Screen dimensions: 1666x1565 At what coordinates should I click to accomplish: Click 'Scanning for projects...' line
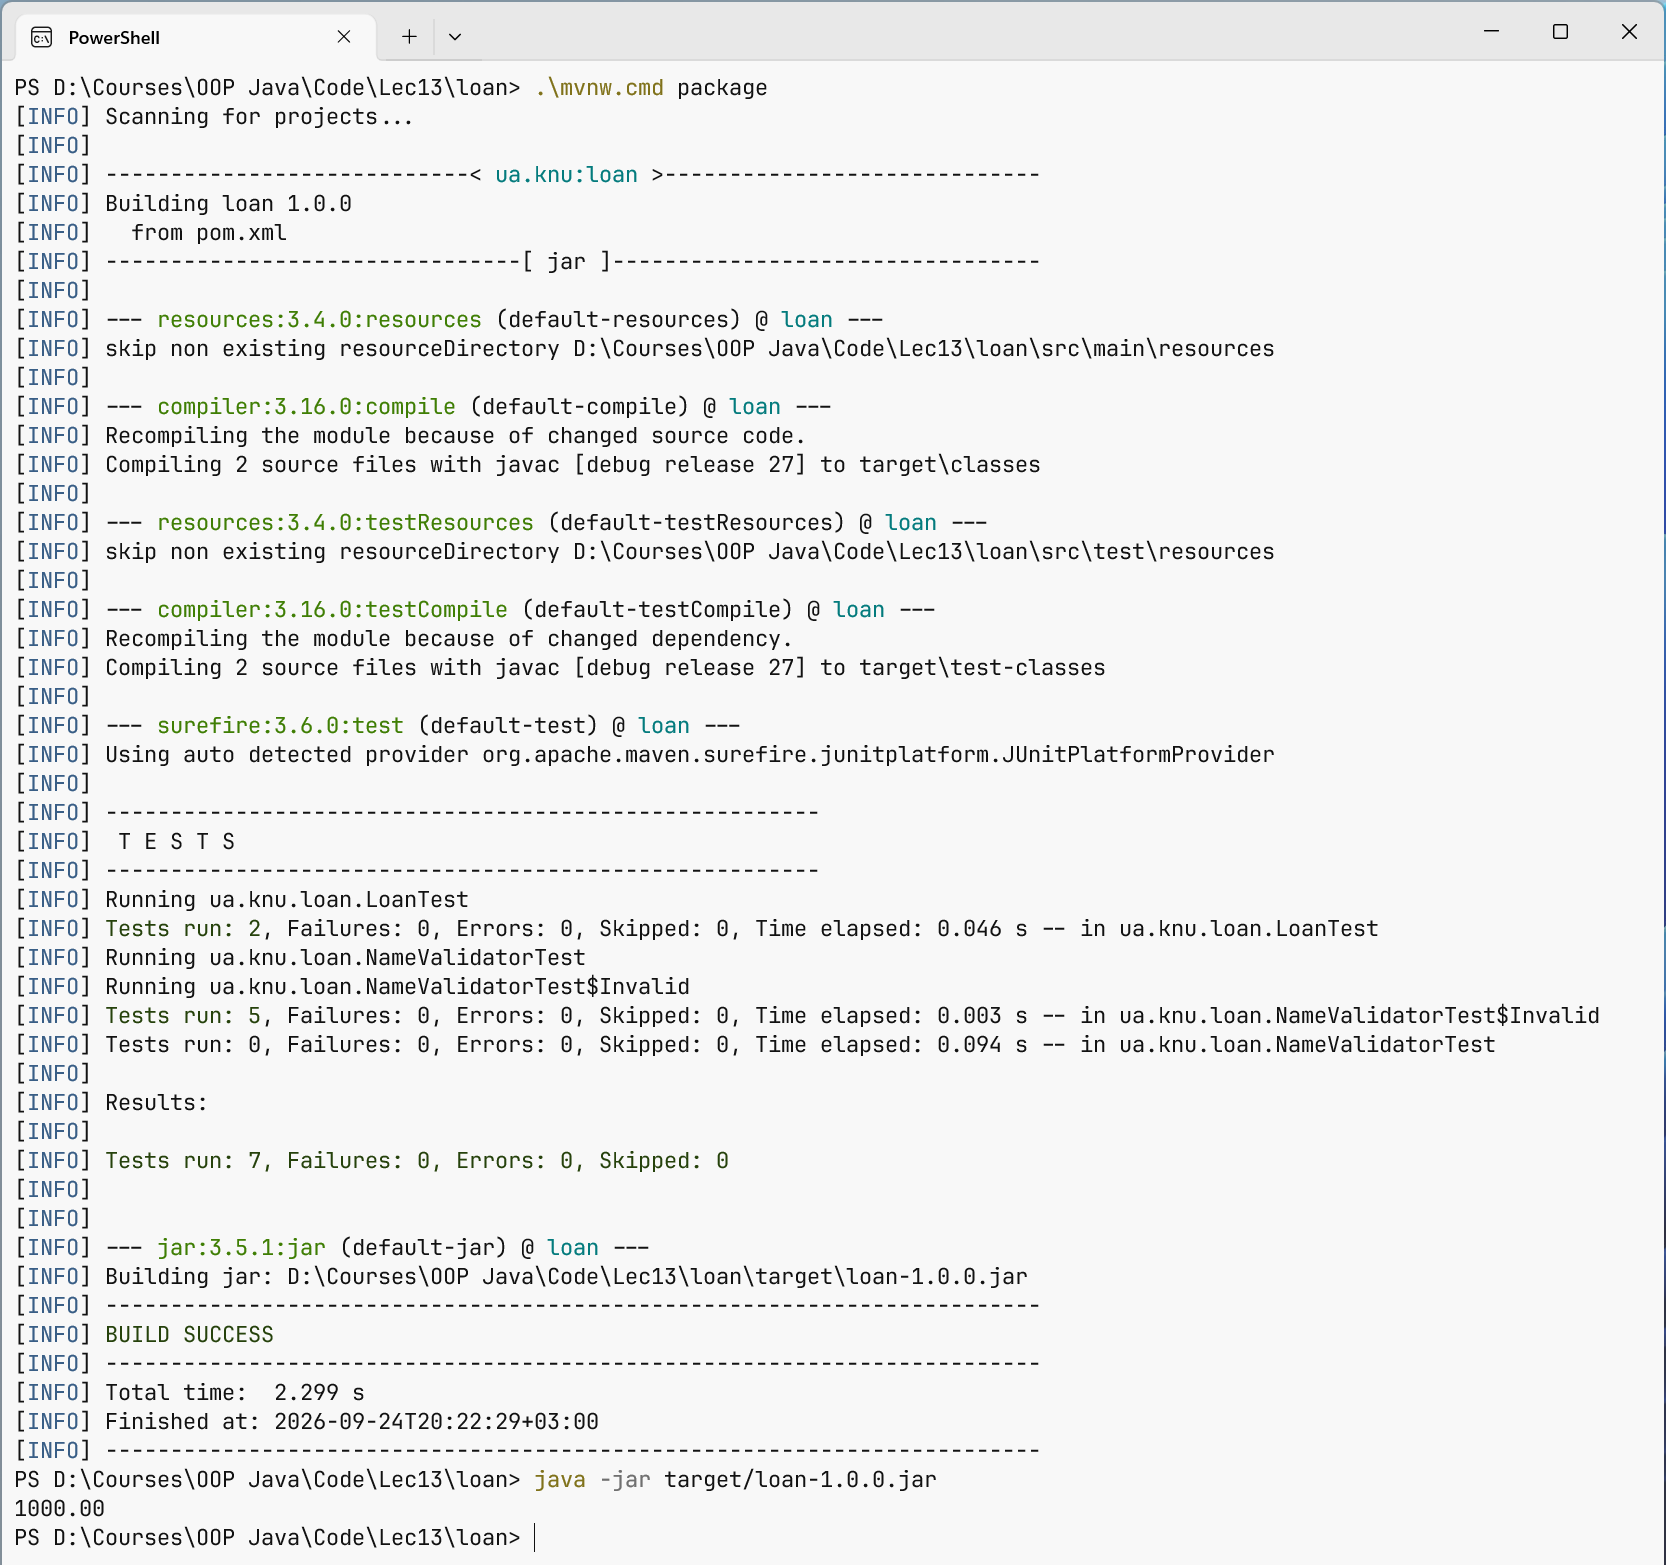(x=259, y=117)
